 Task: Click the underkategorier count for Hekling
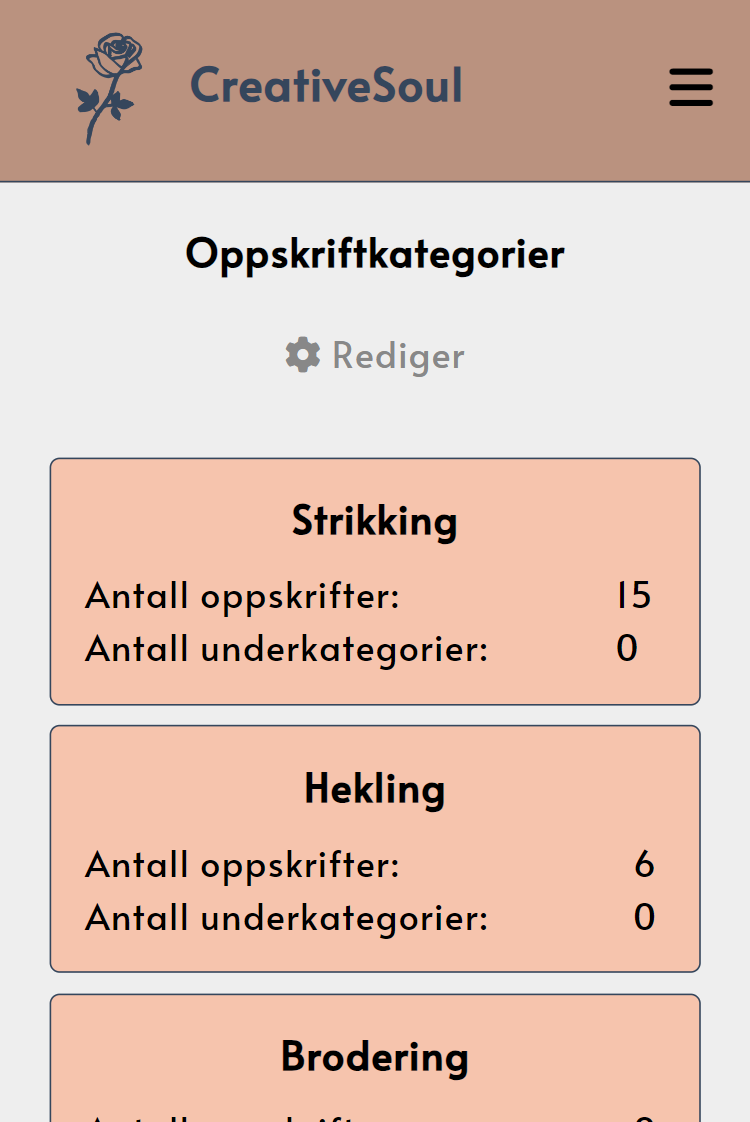tap(644, 917)
